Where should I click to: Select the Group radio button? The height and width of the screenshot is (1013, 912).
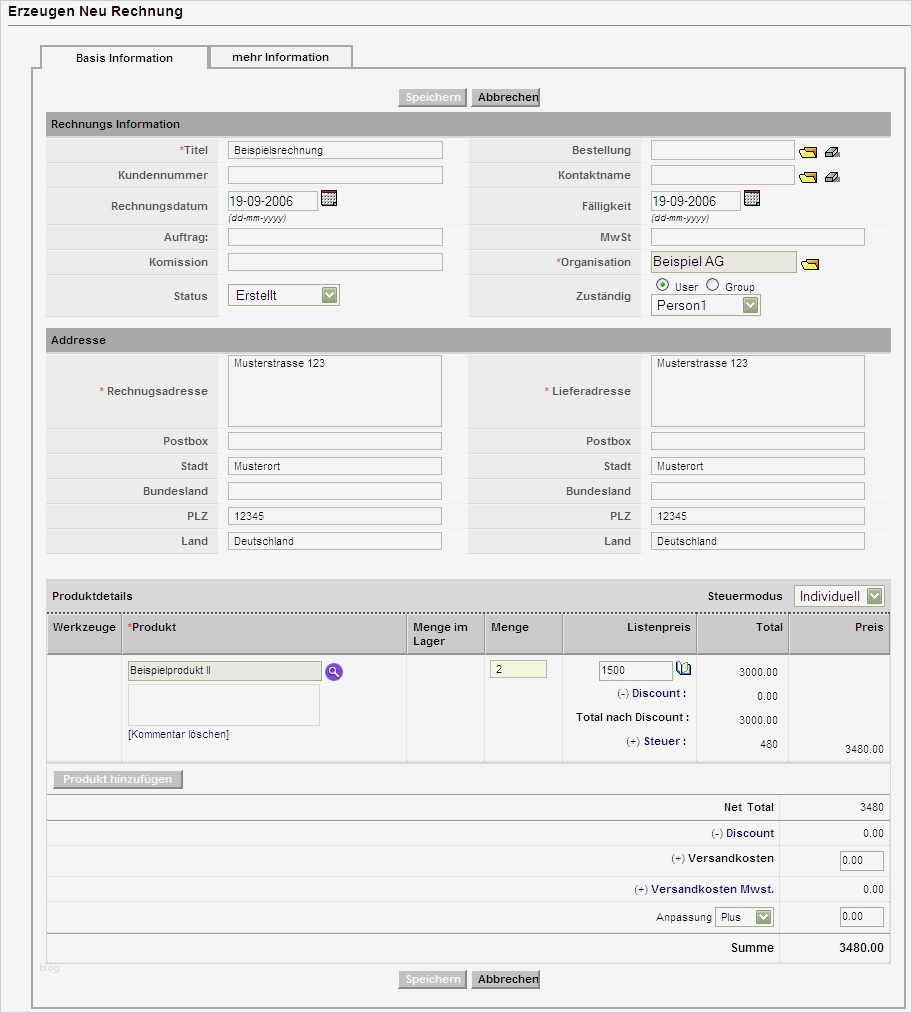pyautogui.click(x=712, y=285)
